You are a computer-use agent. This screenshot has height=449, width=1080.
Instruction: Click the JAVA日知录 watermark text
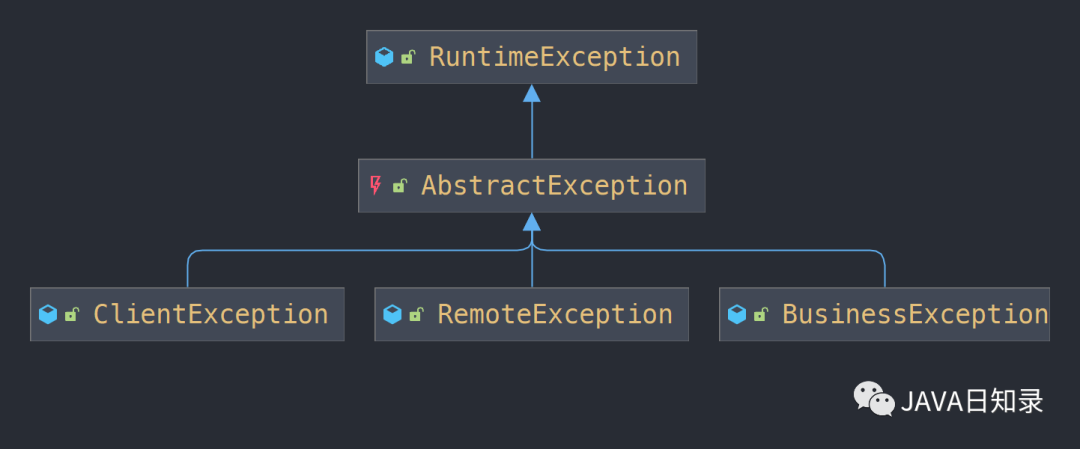tap(972, 401)
